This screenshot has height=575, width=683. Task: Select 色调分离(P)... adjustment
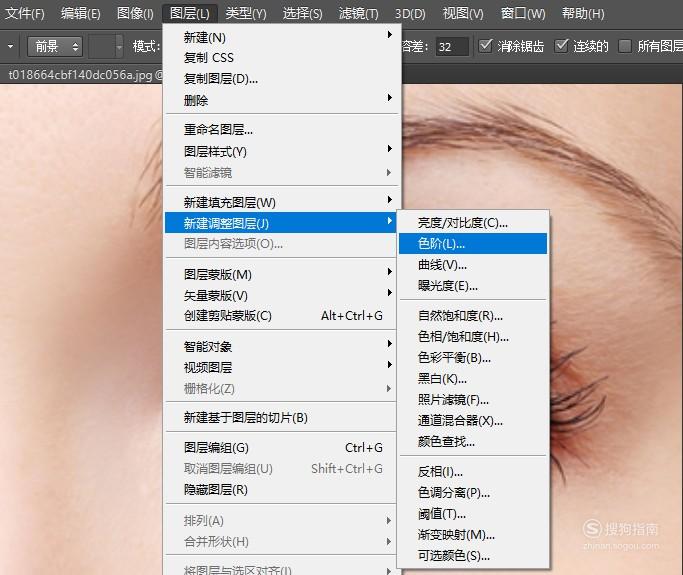point(473,493)
